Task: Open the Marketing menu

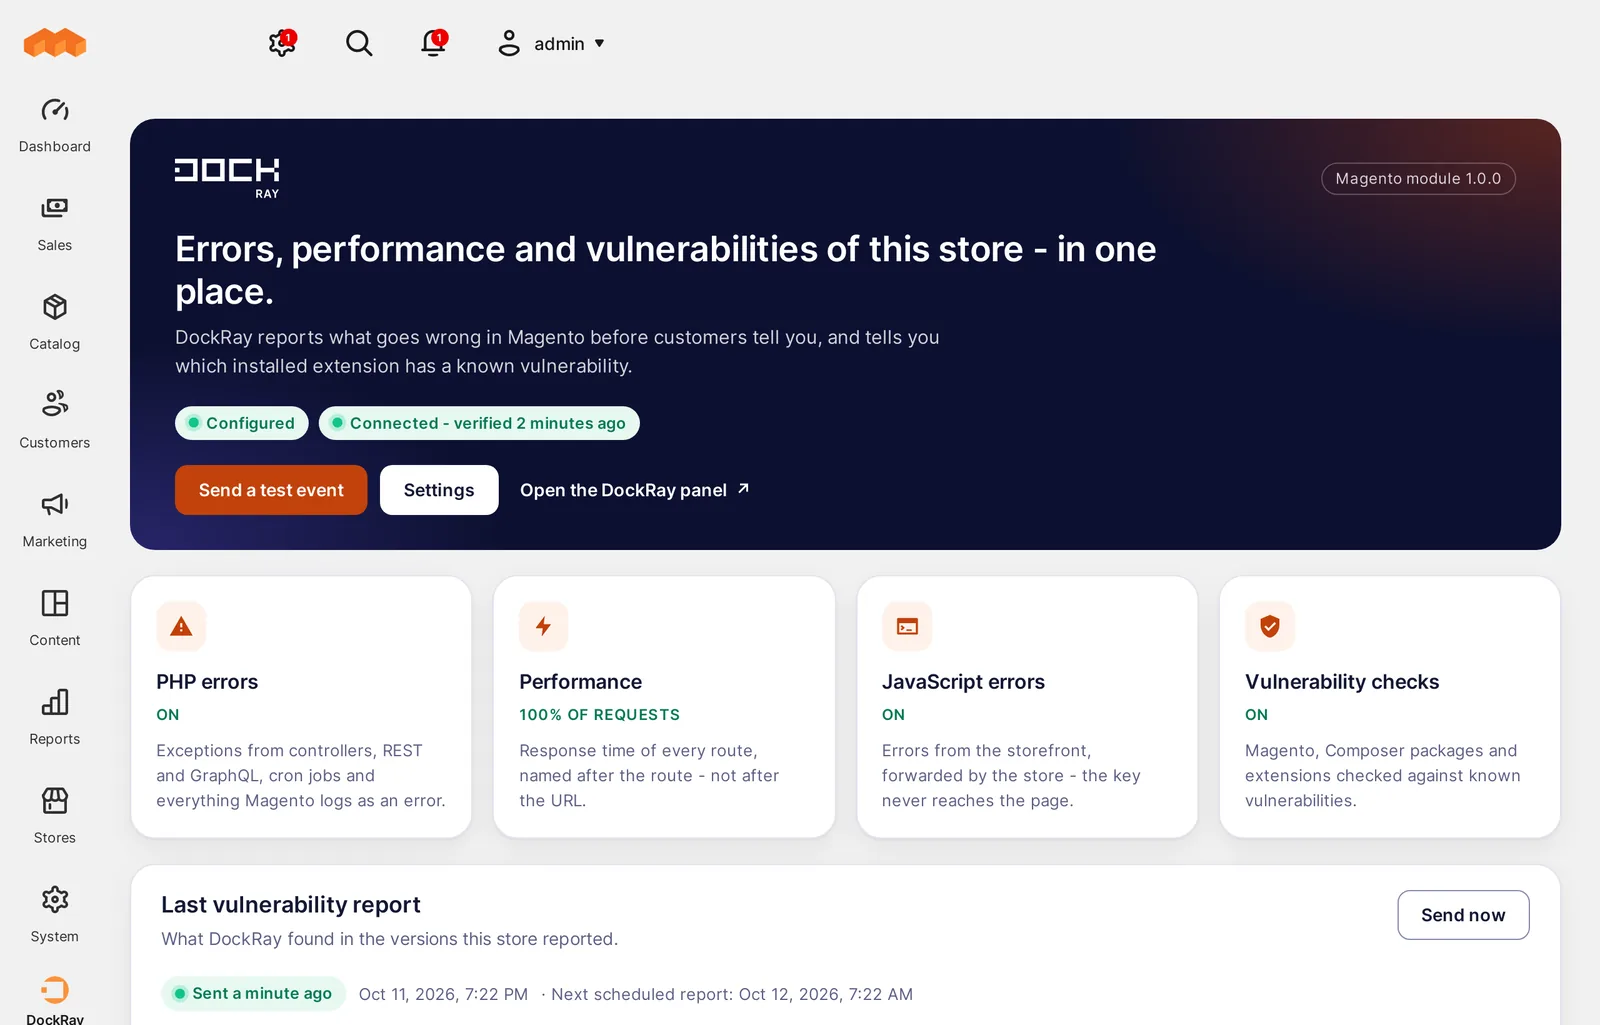Action: click(x=55, y=520)
